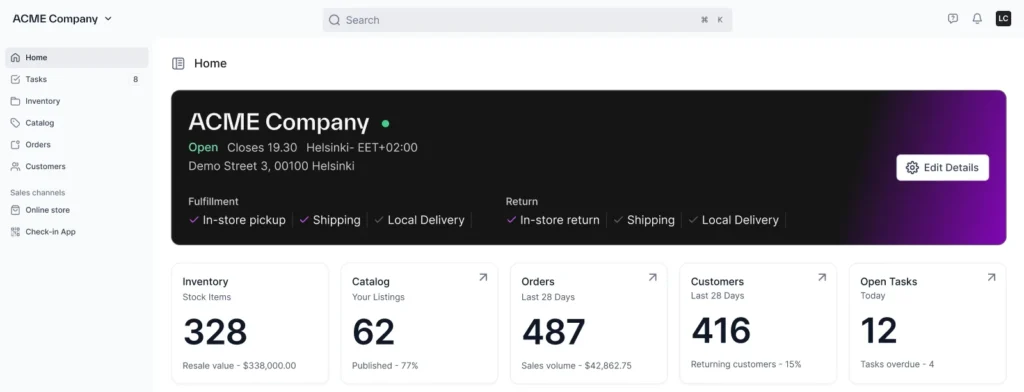The image size is (1024, 392).
Task: Open Orders in sidebar
Action: coord(77,144)
